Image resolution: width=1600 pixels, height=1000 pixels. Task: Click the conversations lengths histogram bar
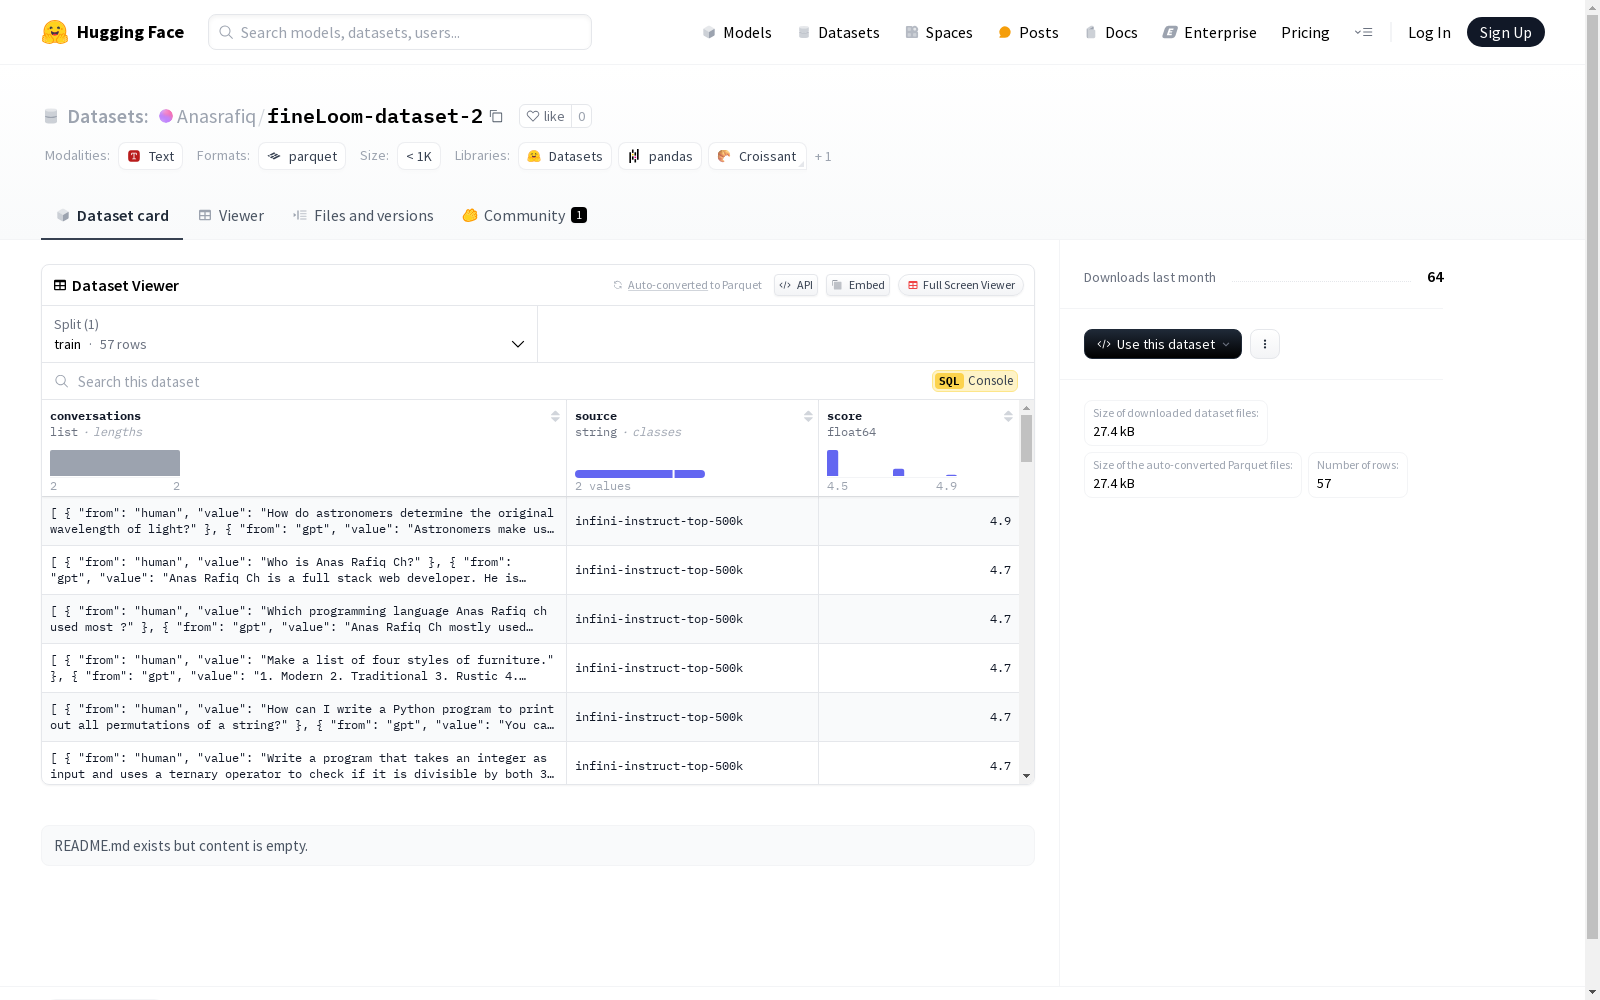[x=115, y=463]
